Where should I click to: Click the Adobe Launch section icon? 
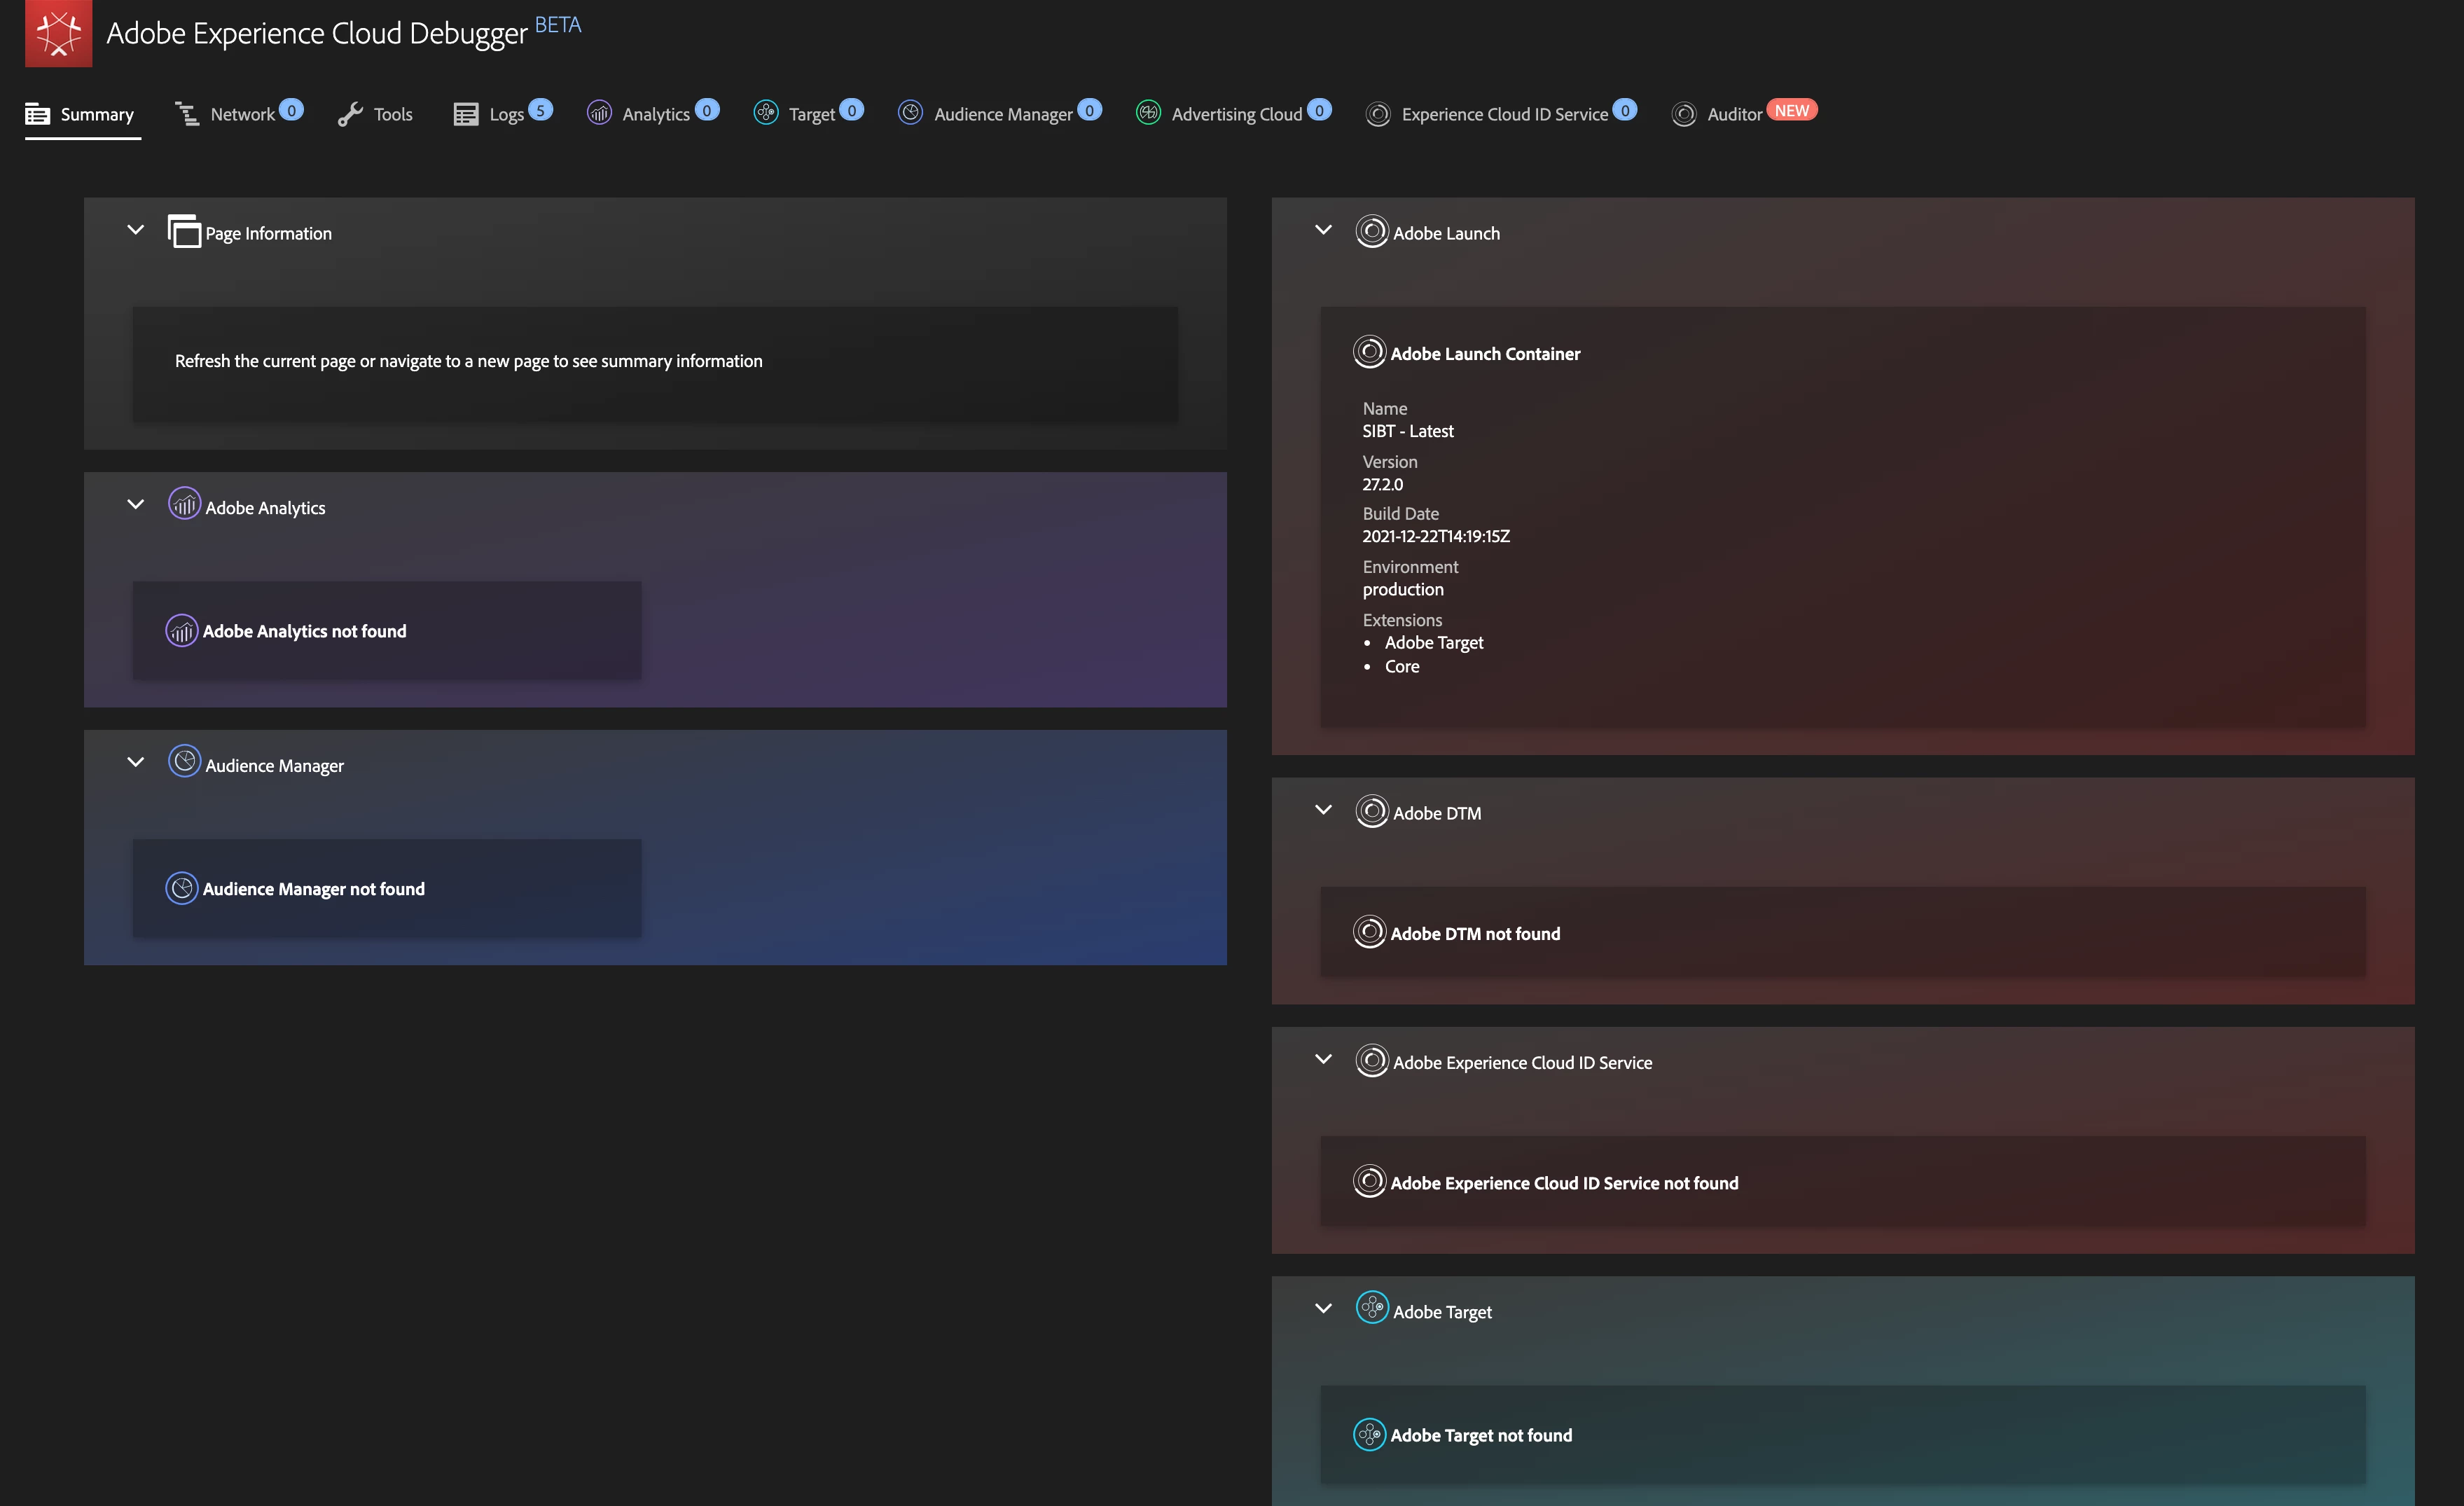1371,232
